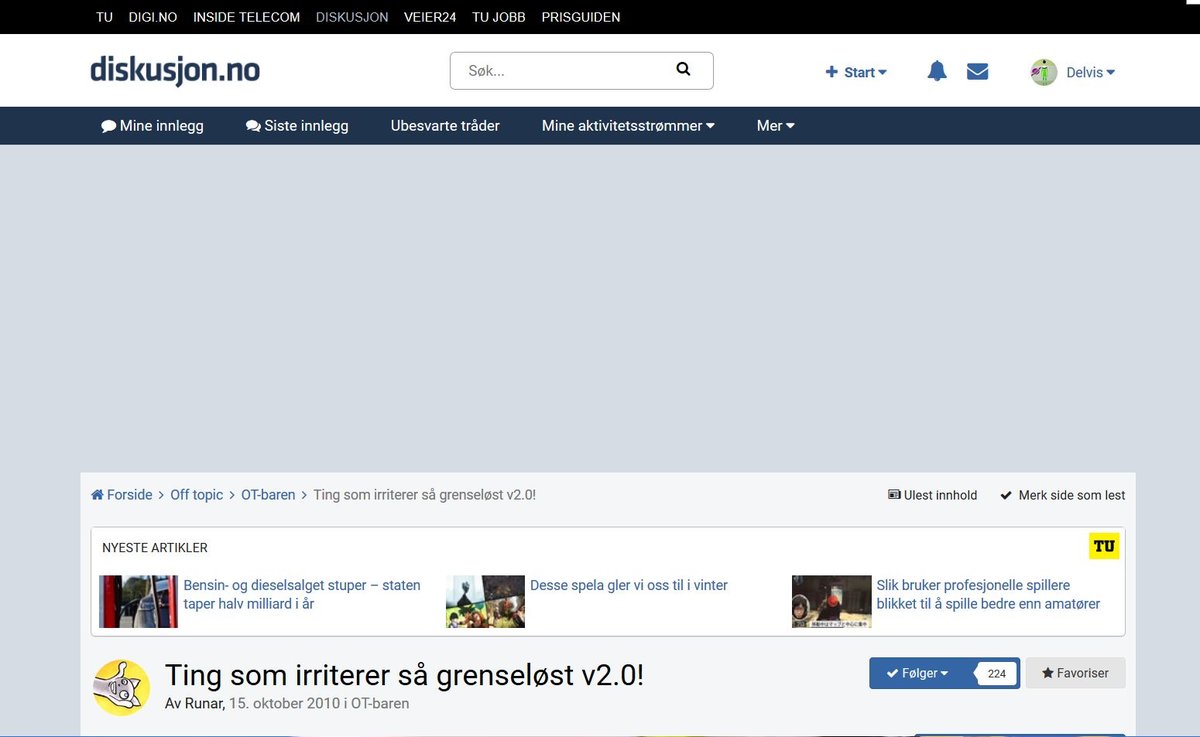Click the 224 followers count
This screenshot has height=737, width=1200.
(x=996, y=673)
